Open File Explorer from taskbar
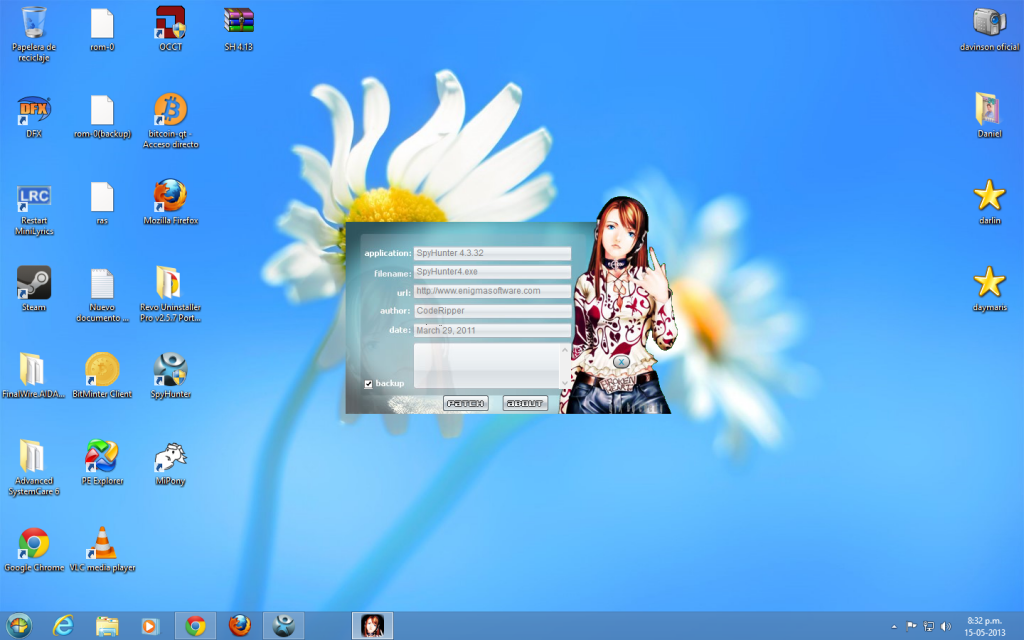 tap(107, 626)
